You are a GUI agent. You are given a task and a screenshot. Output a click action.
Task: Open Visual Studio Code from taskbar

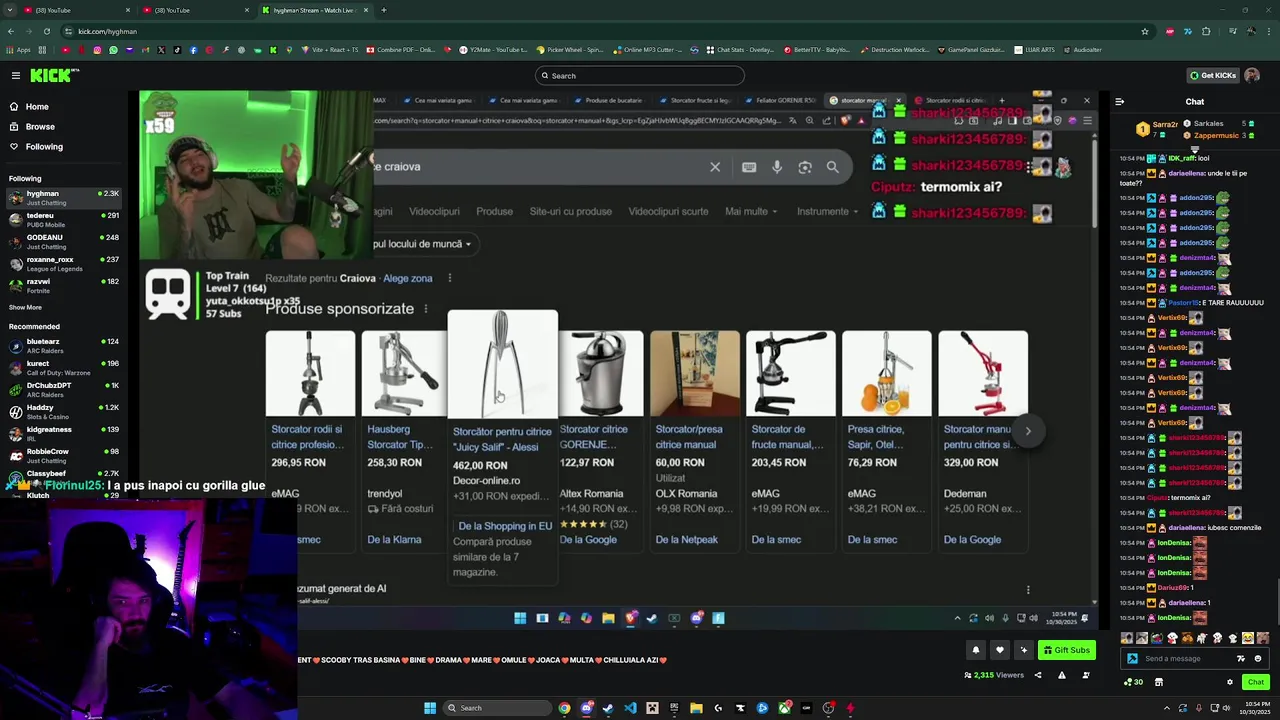pyautogui.click(x=630, y=708)
